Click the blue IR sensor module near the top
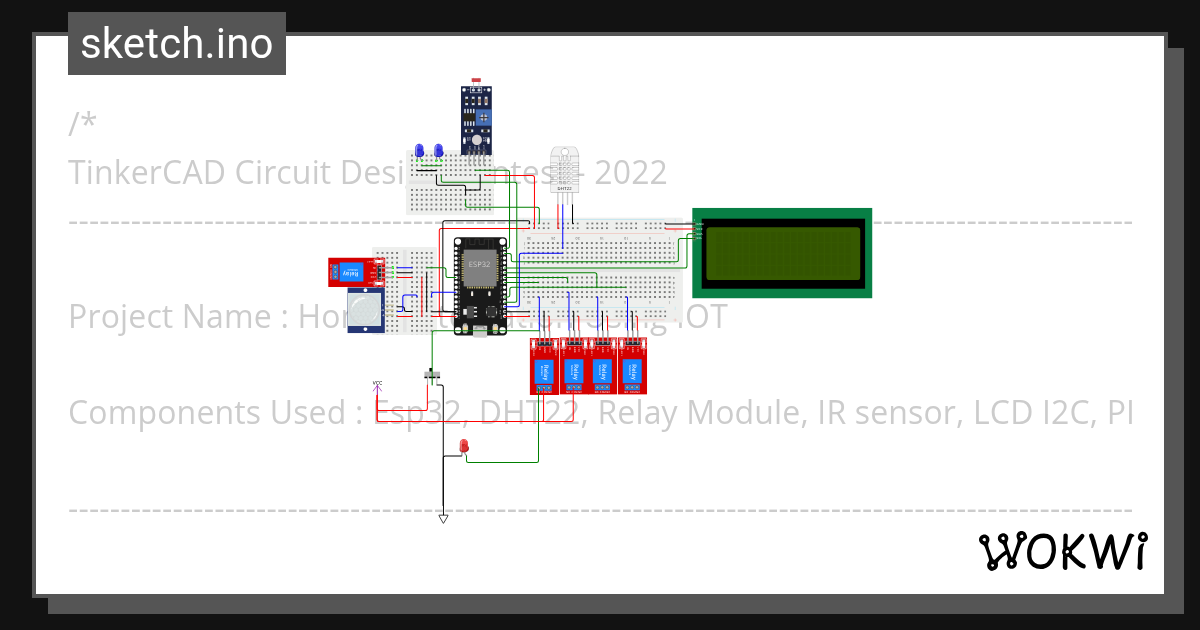 [x=476, y=120]
